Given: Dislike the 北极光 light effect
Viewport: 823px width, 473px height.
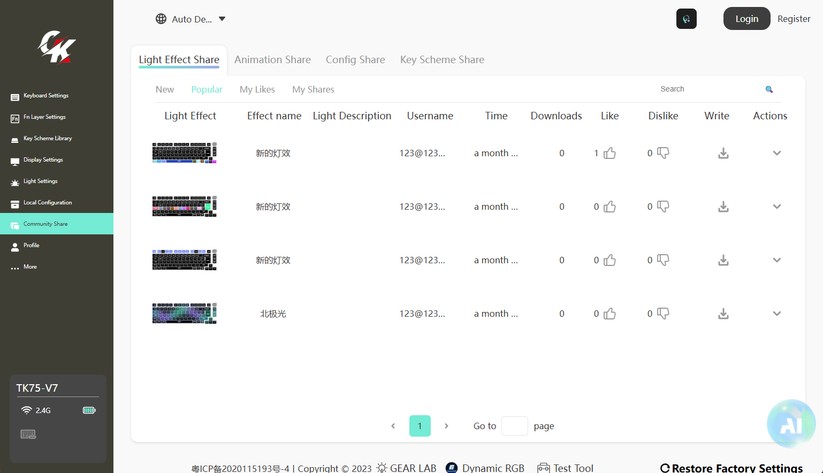Looking at the screenshot, I should coord(663,314).
